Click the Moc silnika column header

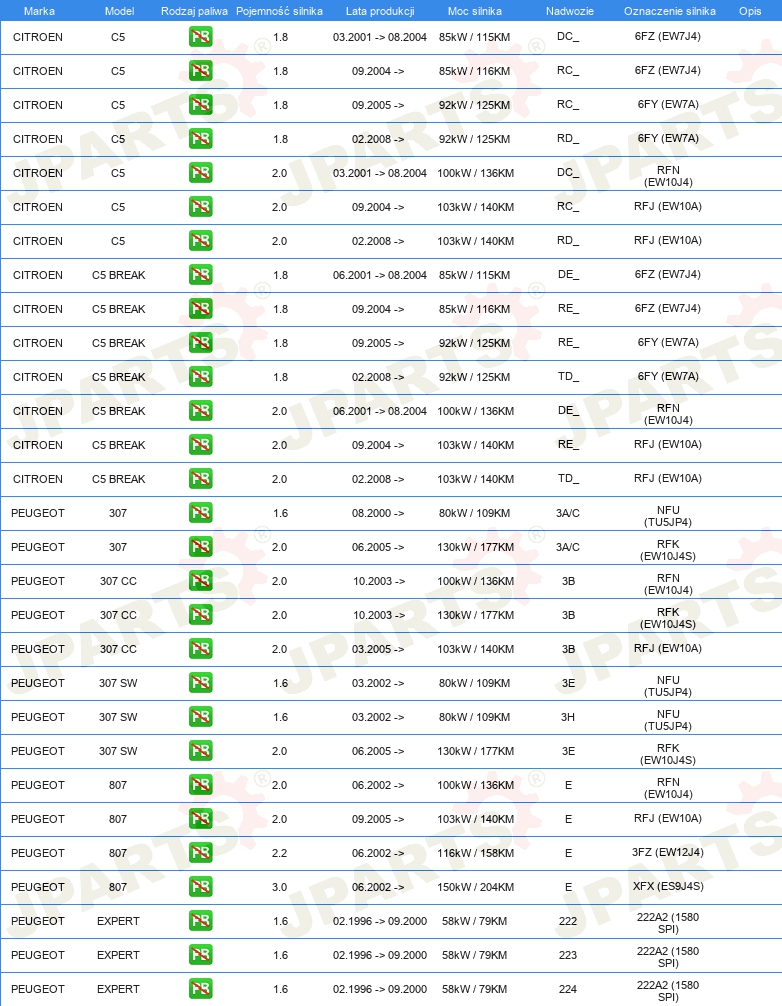pyautogui.click(x=475, y=11)
